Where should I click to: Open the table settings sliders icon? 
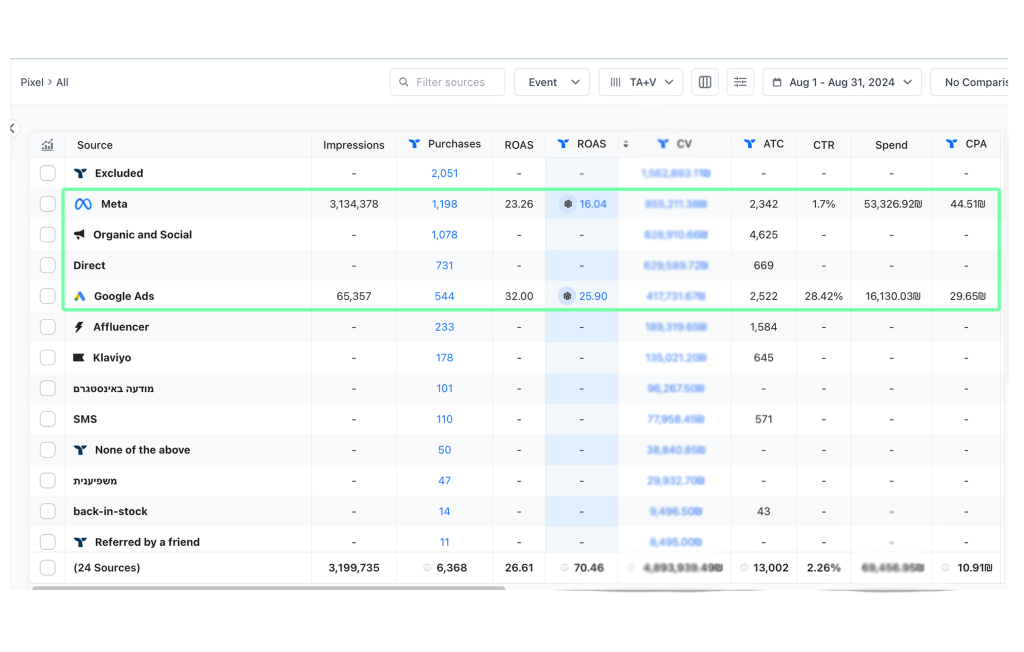click(x=740, y=82)
